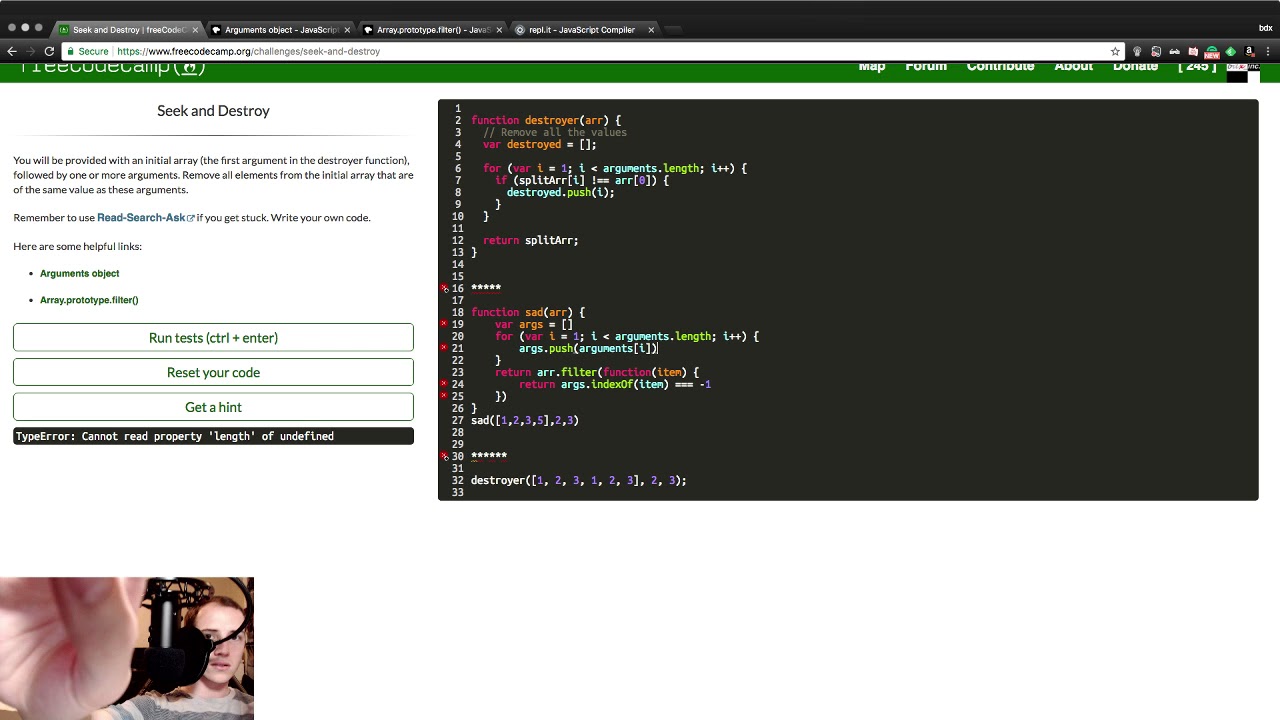Open the Donate nav item
This screenshot has height=720, width=1280.
1136,66
